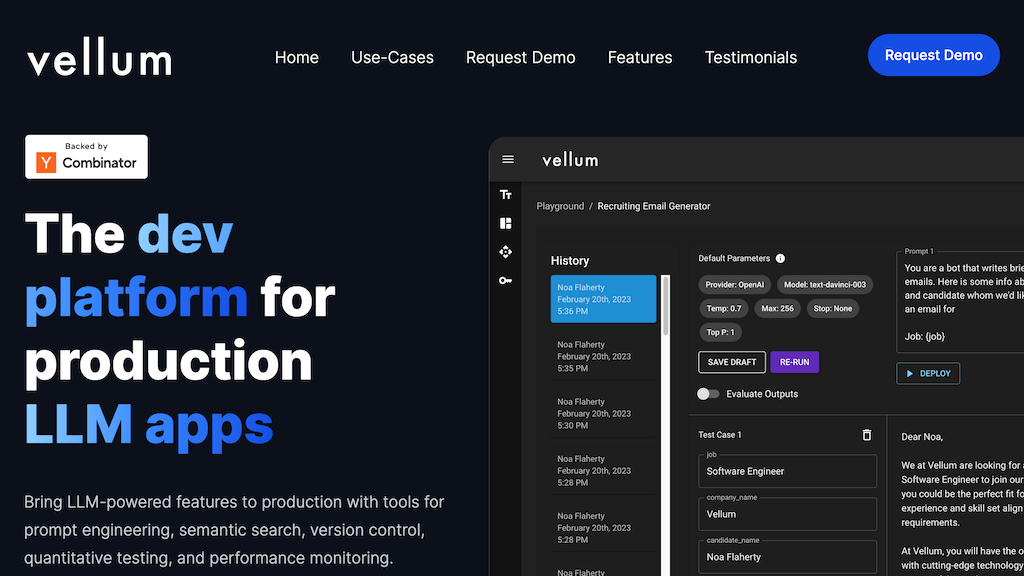Click the job input field
This screenshot has height=576, width=1024.
pos(788,471)
